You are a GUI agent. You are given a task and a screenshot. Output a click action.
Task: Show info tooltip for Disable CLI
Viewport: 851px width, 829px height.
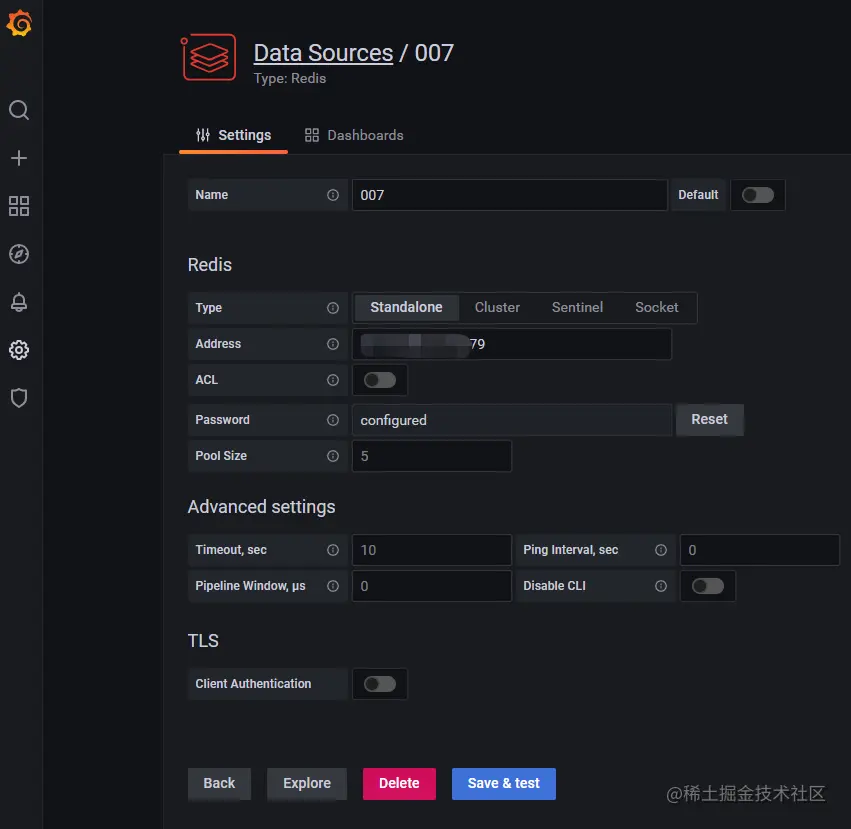coord(661,586)
